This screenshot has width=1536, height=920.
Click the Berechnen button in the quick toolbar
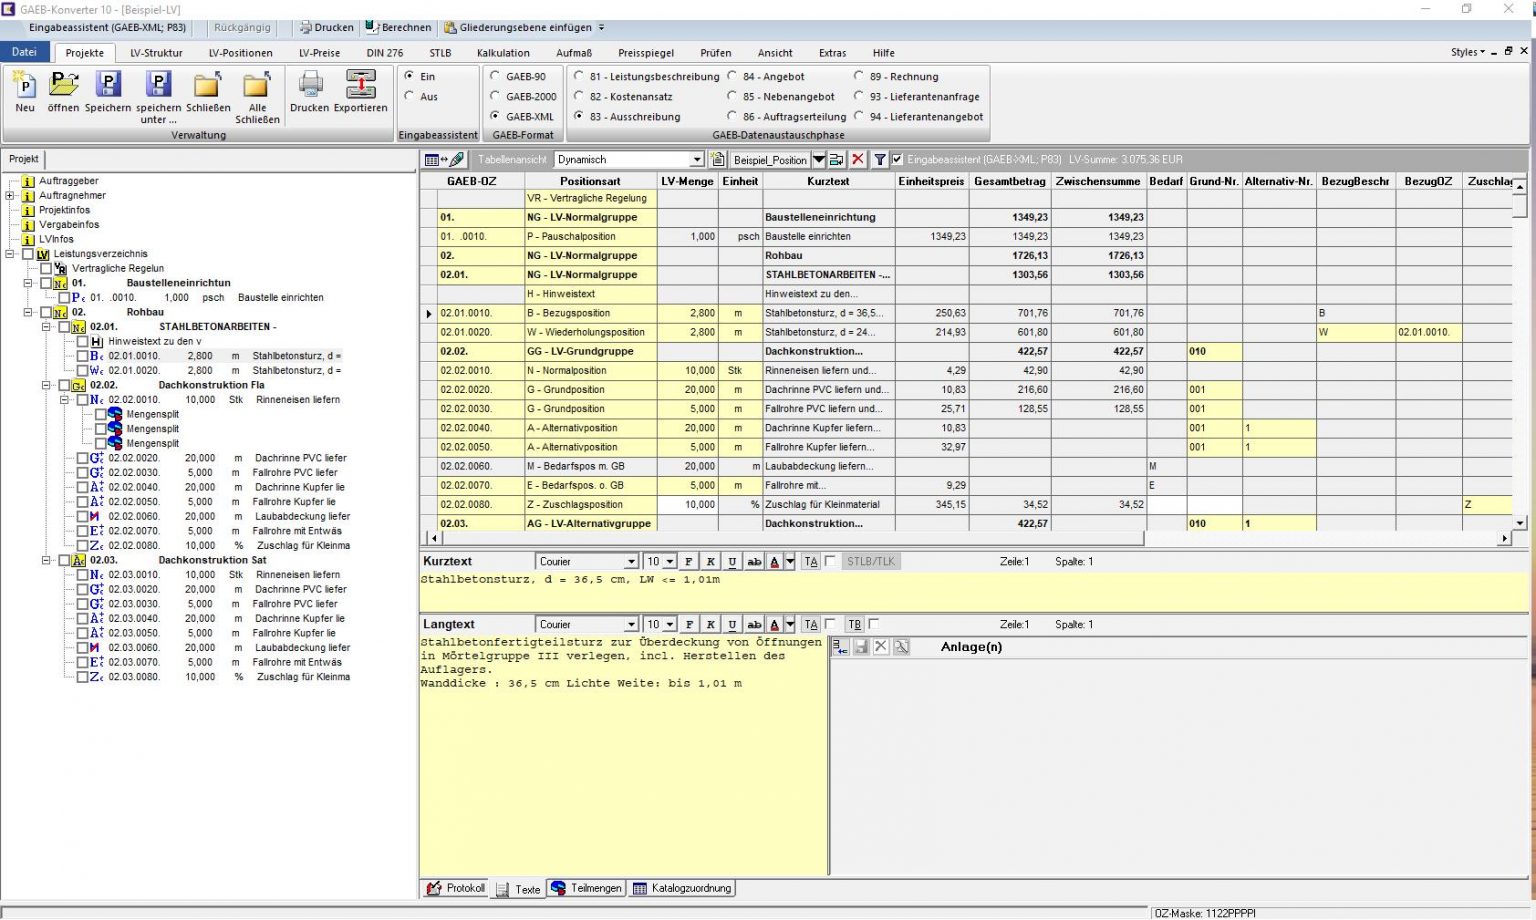pos(398,27)
